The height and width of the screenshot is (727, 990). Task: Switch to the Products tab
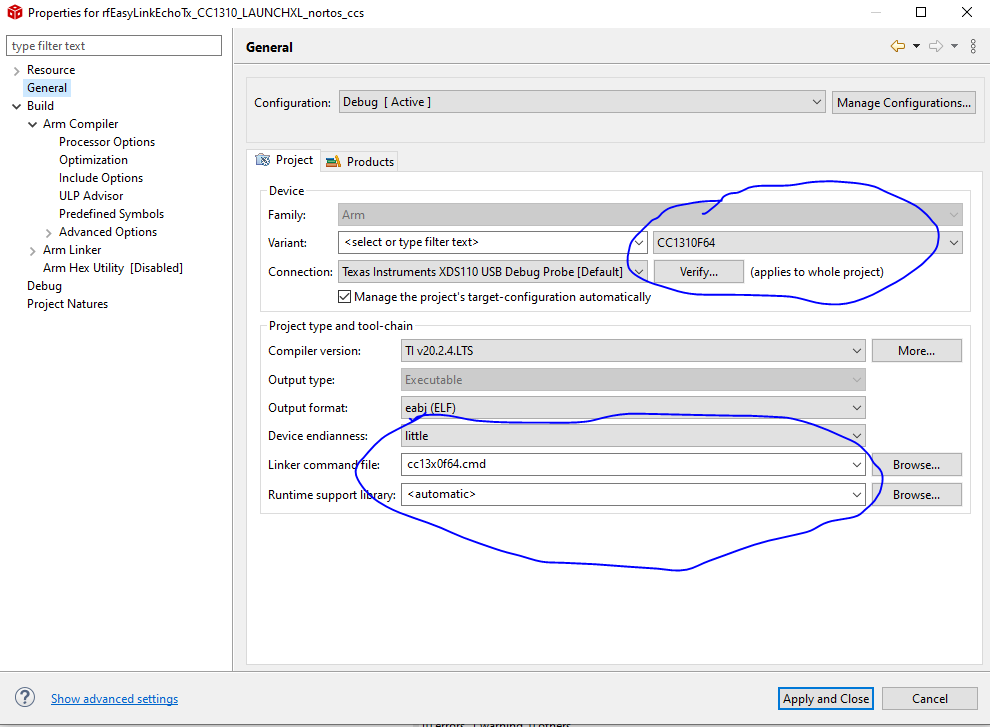[x=360, y=162]
